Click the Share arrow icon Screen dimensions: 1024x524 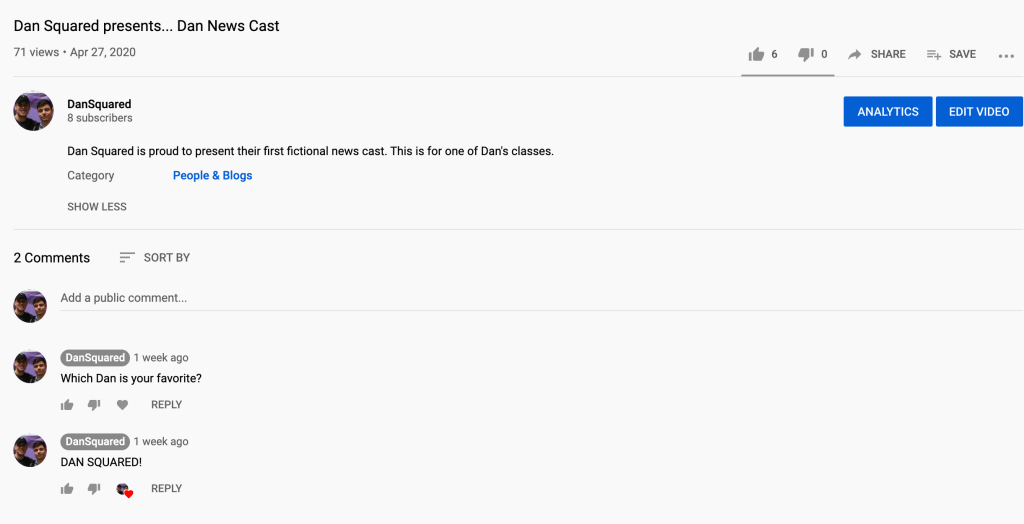[x=855, y=54]
